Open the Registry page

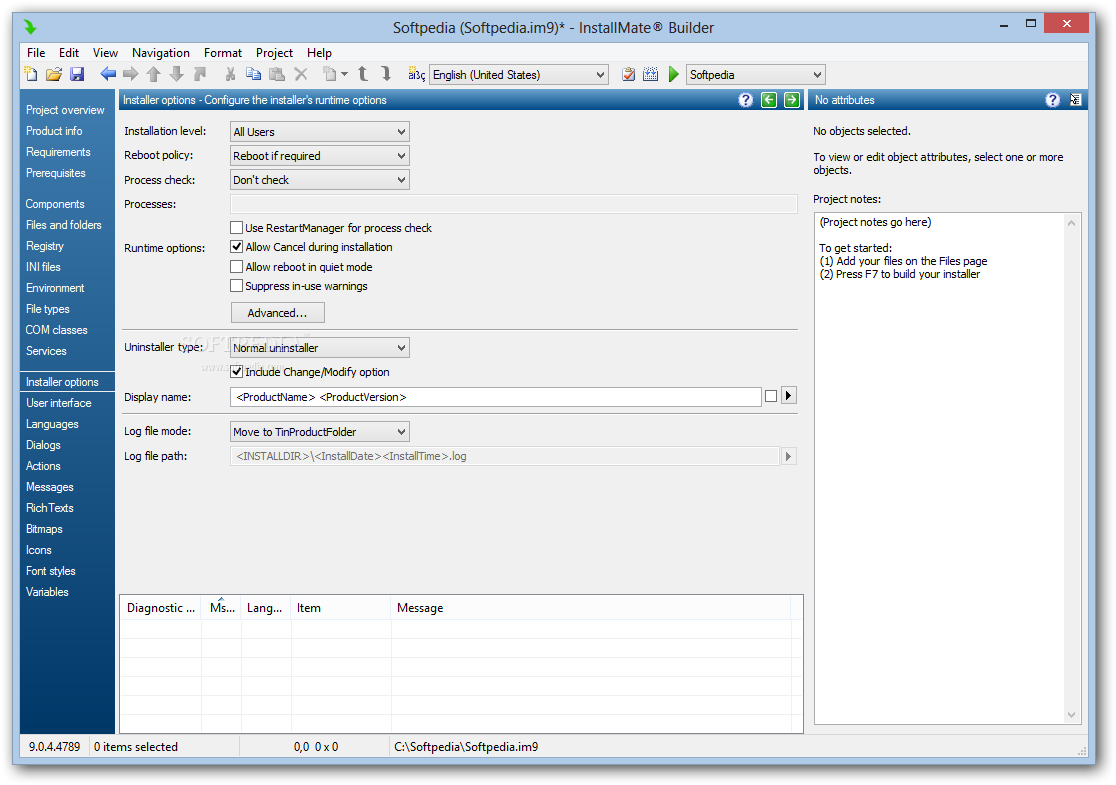coord(45,246)
